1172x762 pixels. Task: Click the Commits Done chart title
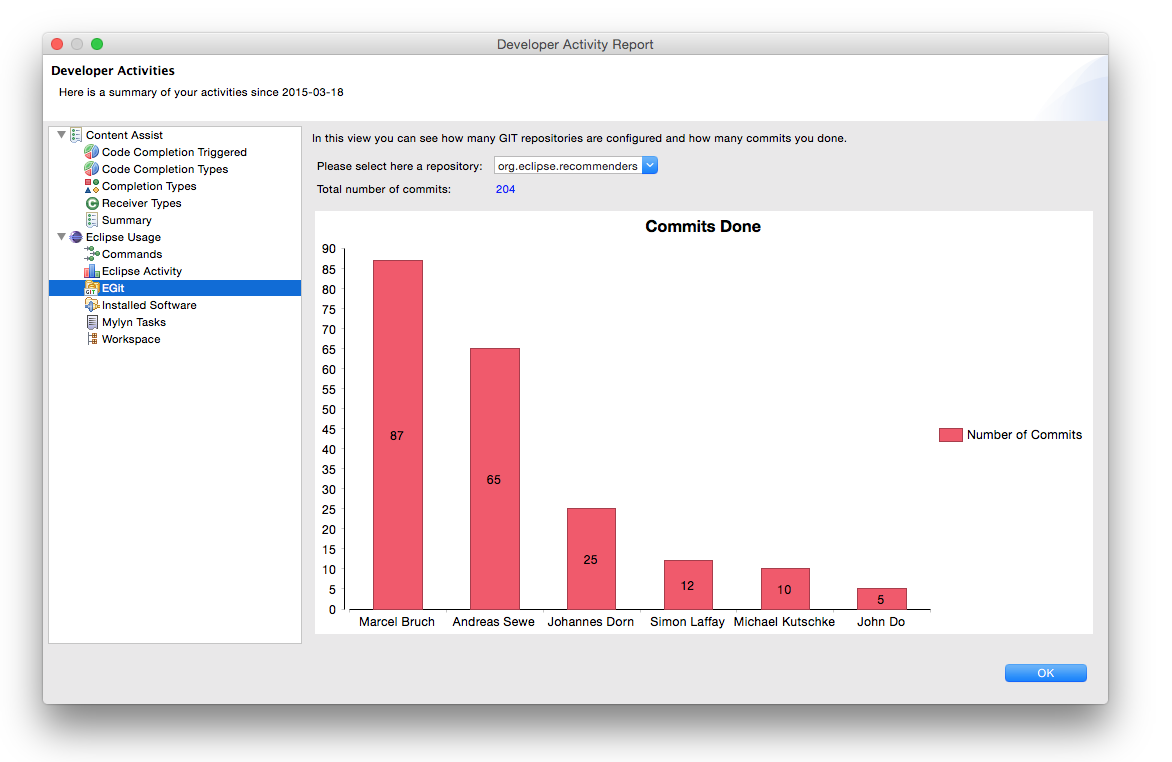point(703,227)
